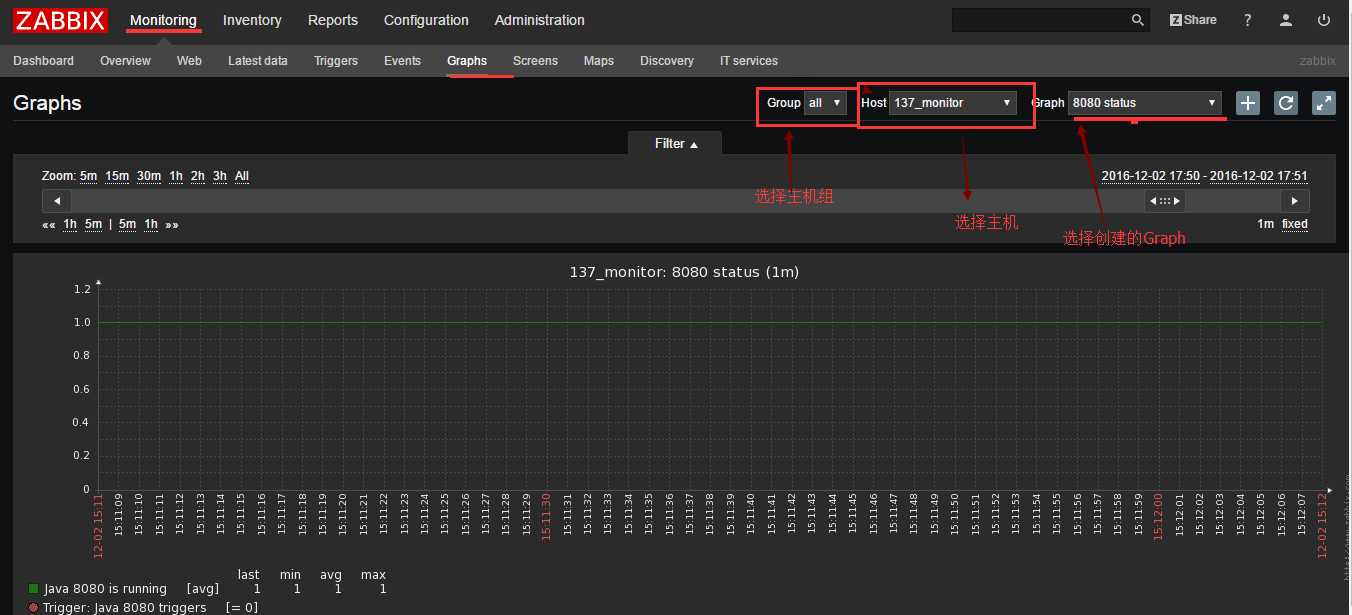
Task: Click the time scrollbar left arrow
Action: tap(56, 201)
